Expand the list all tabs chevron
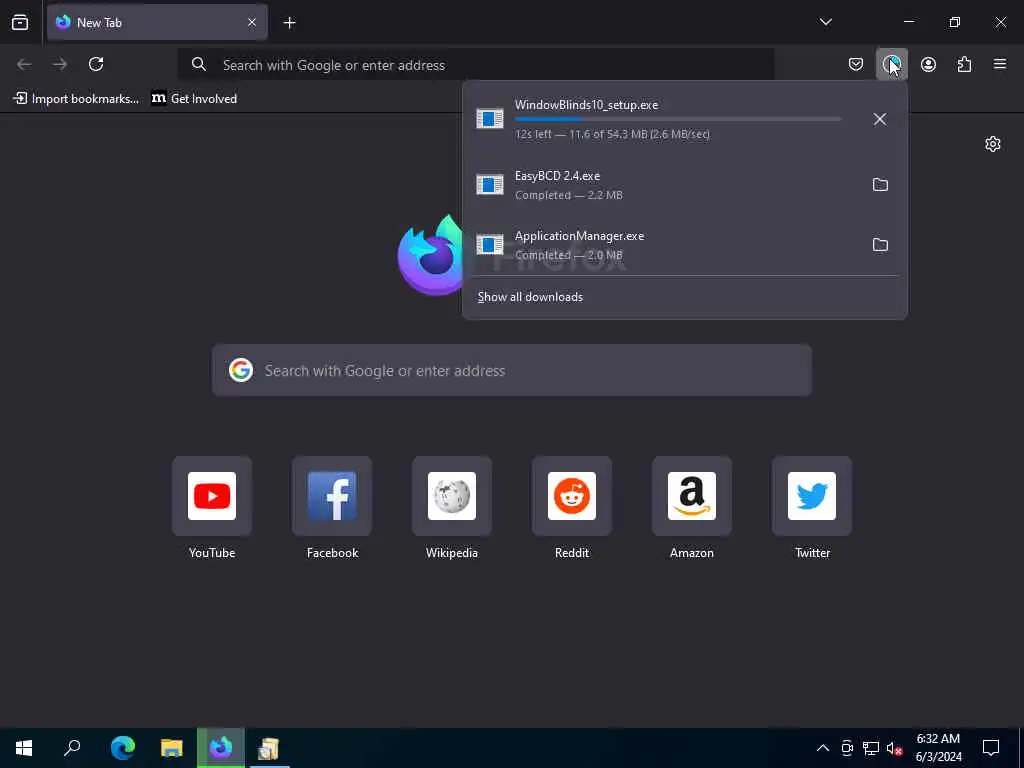The width and height of the screenshot is (1024, 768). (825, 22)
